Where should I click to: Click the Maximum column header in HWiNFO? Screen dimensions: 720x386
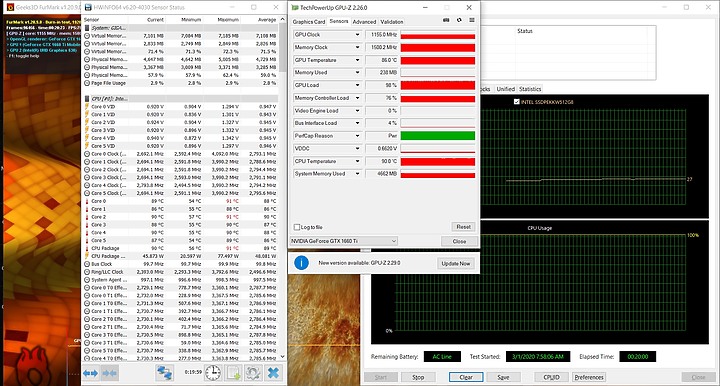(228, 20)
